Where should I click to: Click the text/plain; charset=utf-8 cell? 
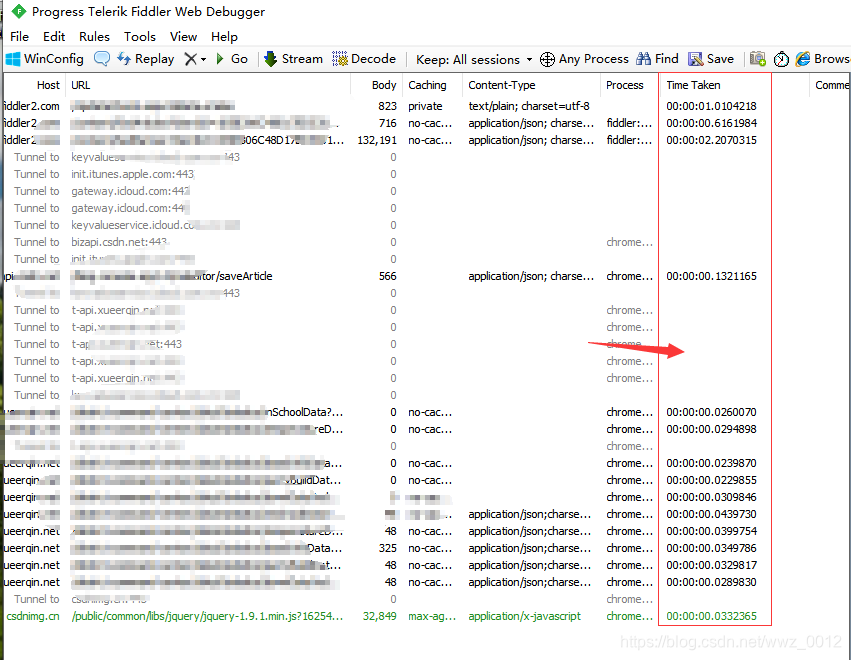(x=529, y=106)
